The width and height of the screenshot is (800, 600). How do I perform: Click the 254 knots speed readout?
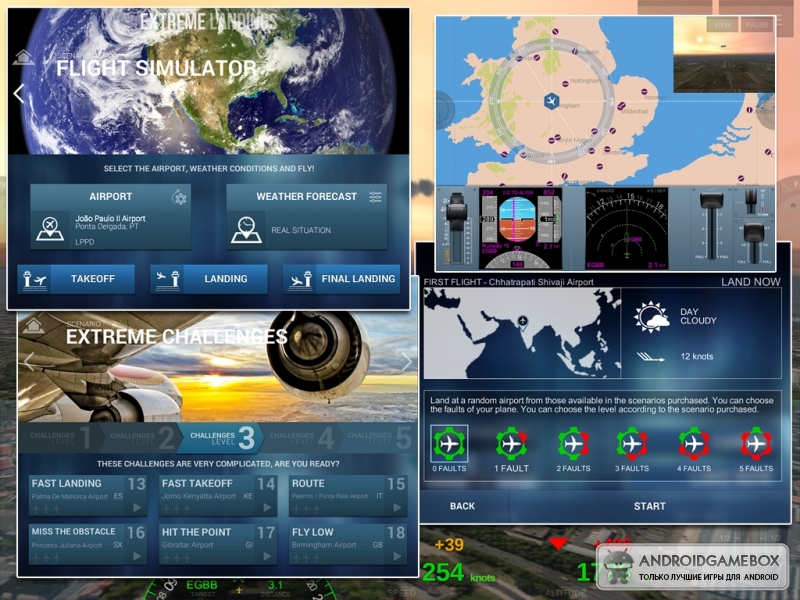point(458,573)
